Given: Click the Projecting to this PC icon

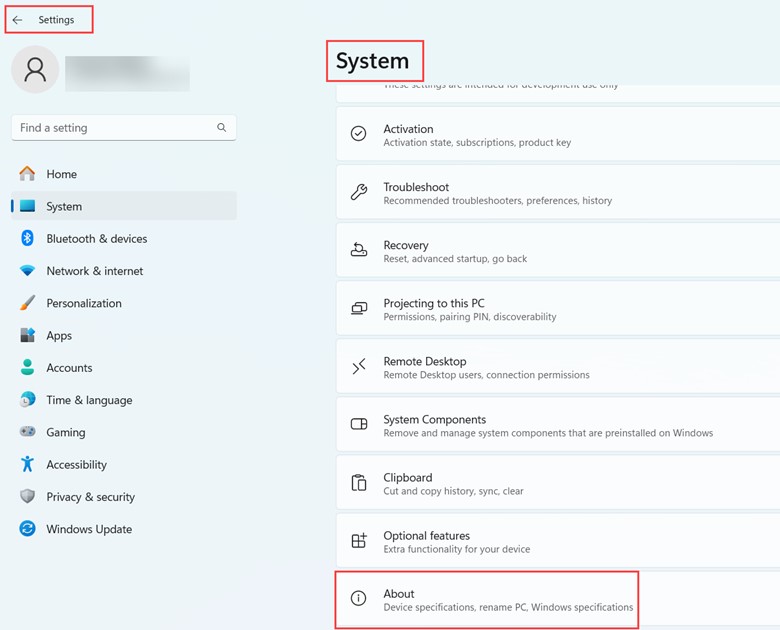Looking at the screenshot, I should click(x=359, y=308).
